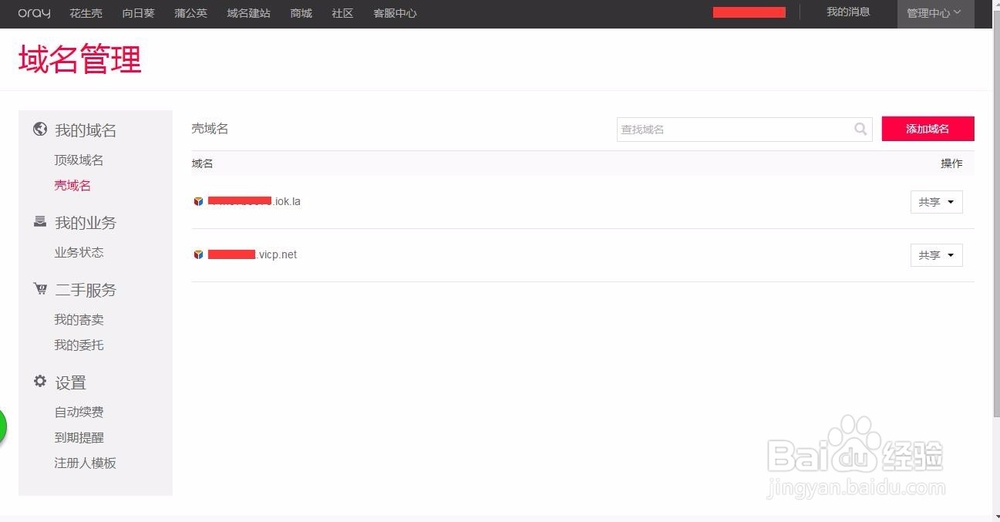Click the shopping cart icon beside 二手服务

click(x=40, y=289)
